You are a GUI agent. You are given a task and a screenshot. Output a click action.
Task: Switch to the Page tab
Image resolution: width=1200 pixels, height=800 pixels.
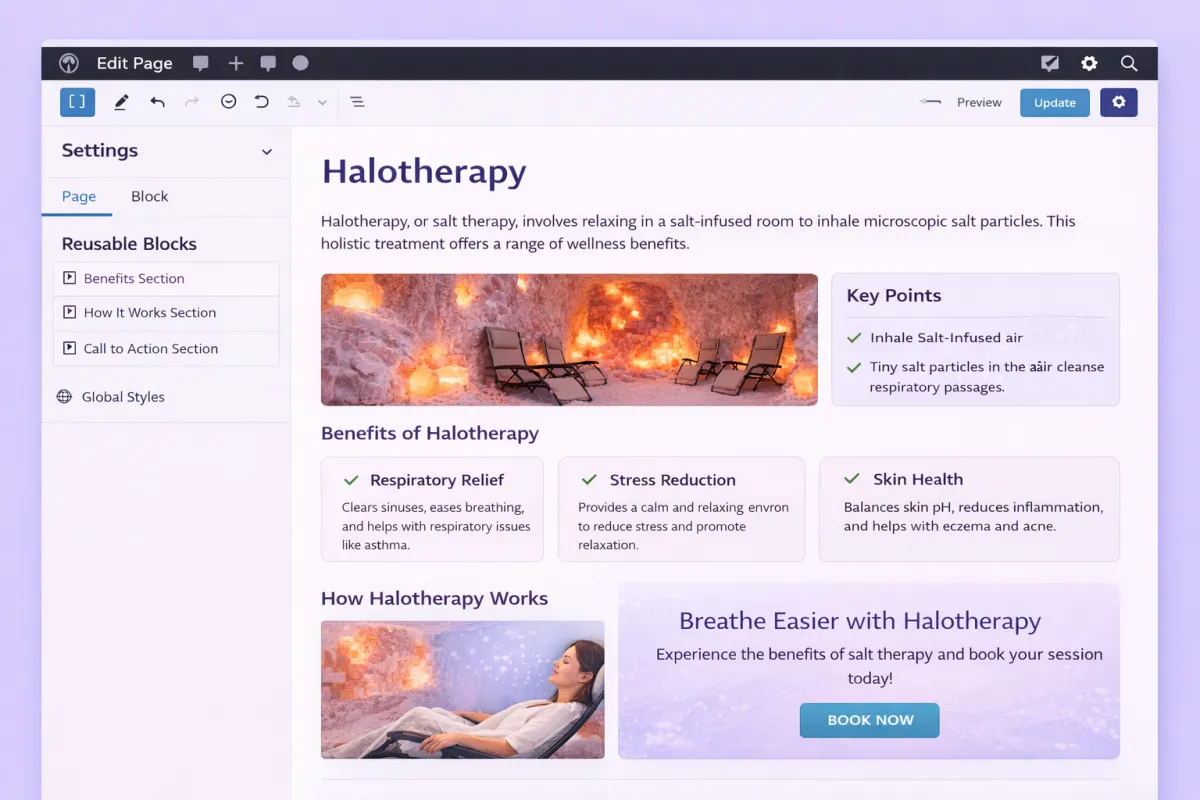pos(79,196)
